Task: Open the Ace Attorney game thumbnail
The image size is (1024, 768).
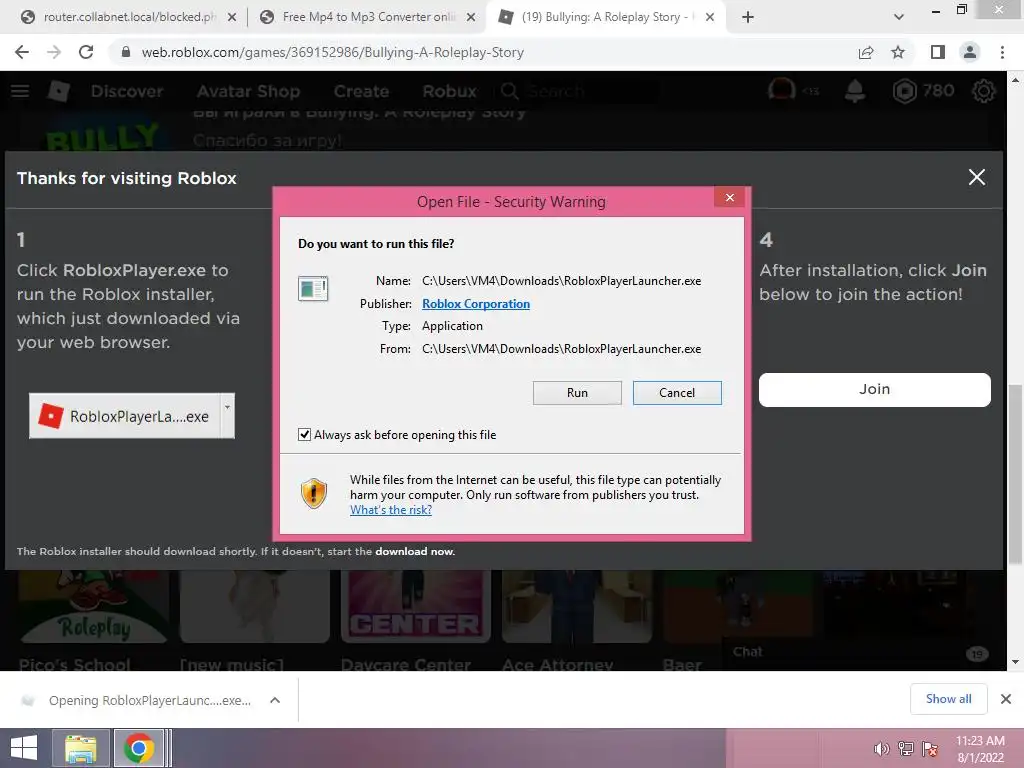Action: (x=577, y=606)
